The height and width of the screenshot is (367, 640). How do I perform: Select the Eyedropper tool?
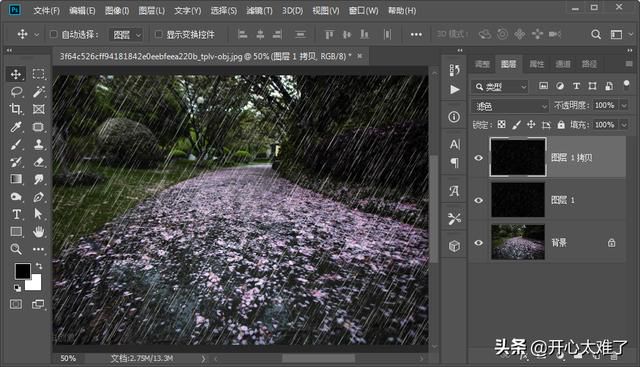16,127
